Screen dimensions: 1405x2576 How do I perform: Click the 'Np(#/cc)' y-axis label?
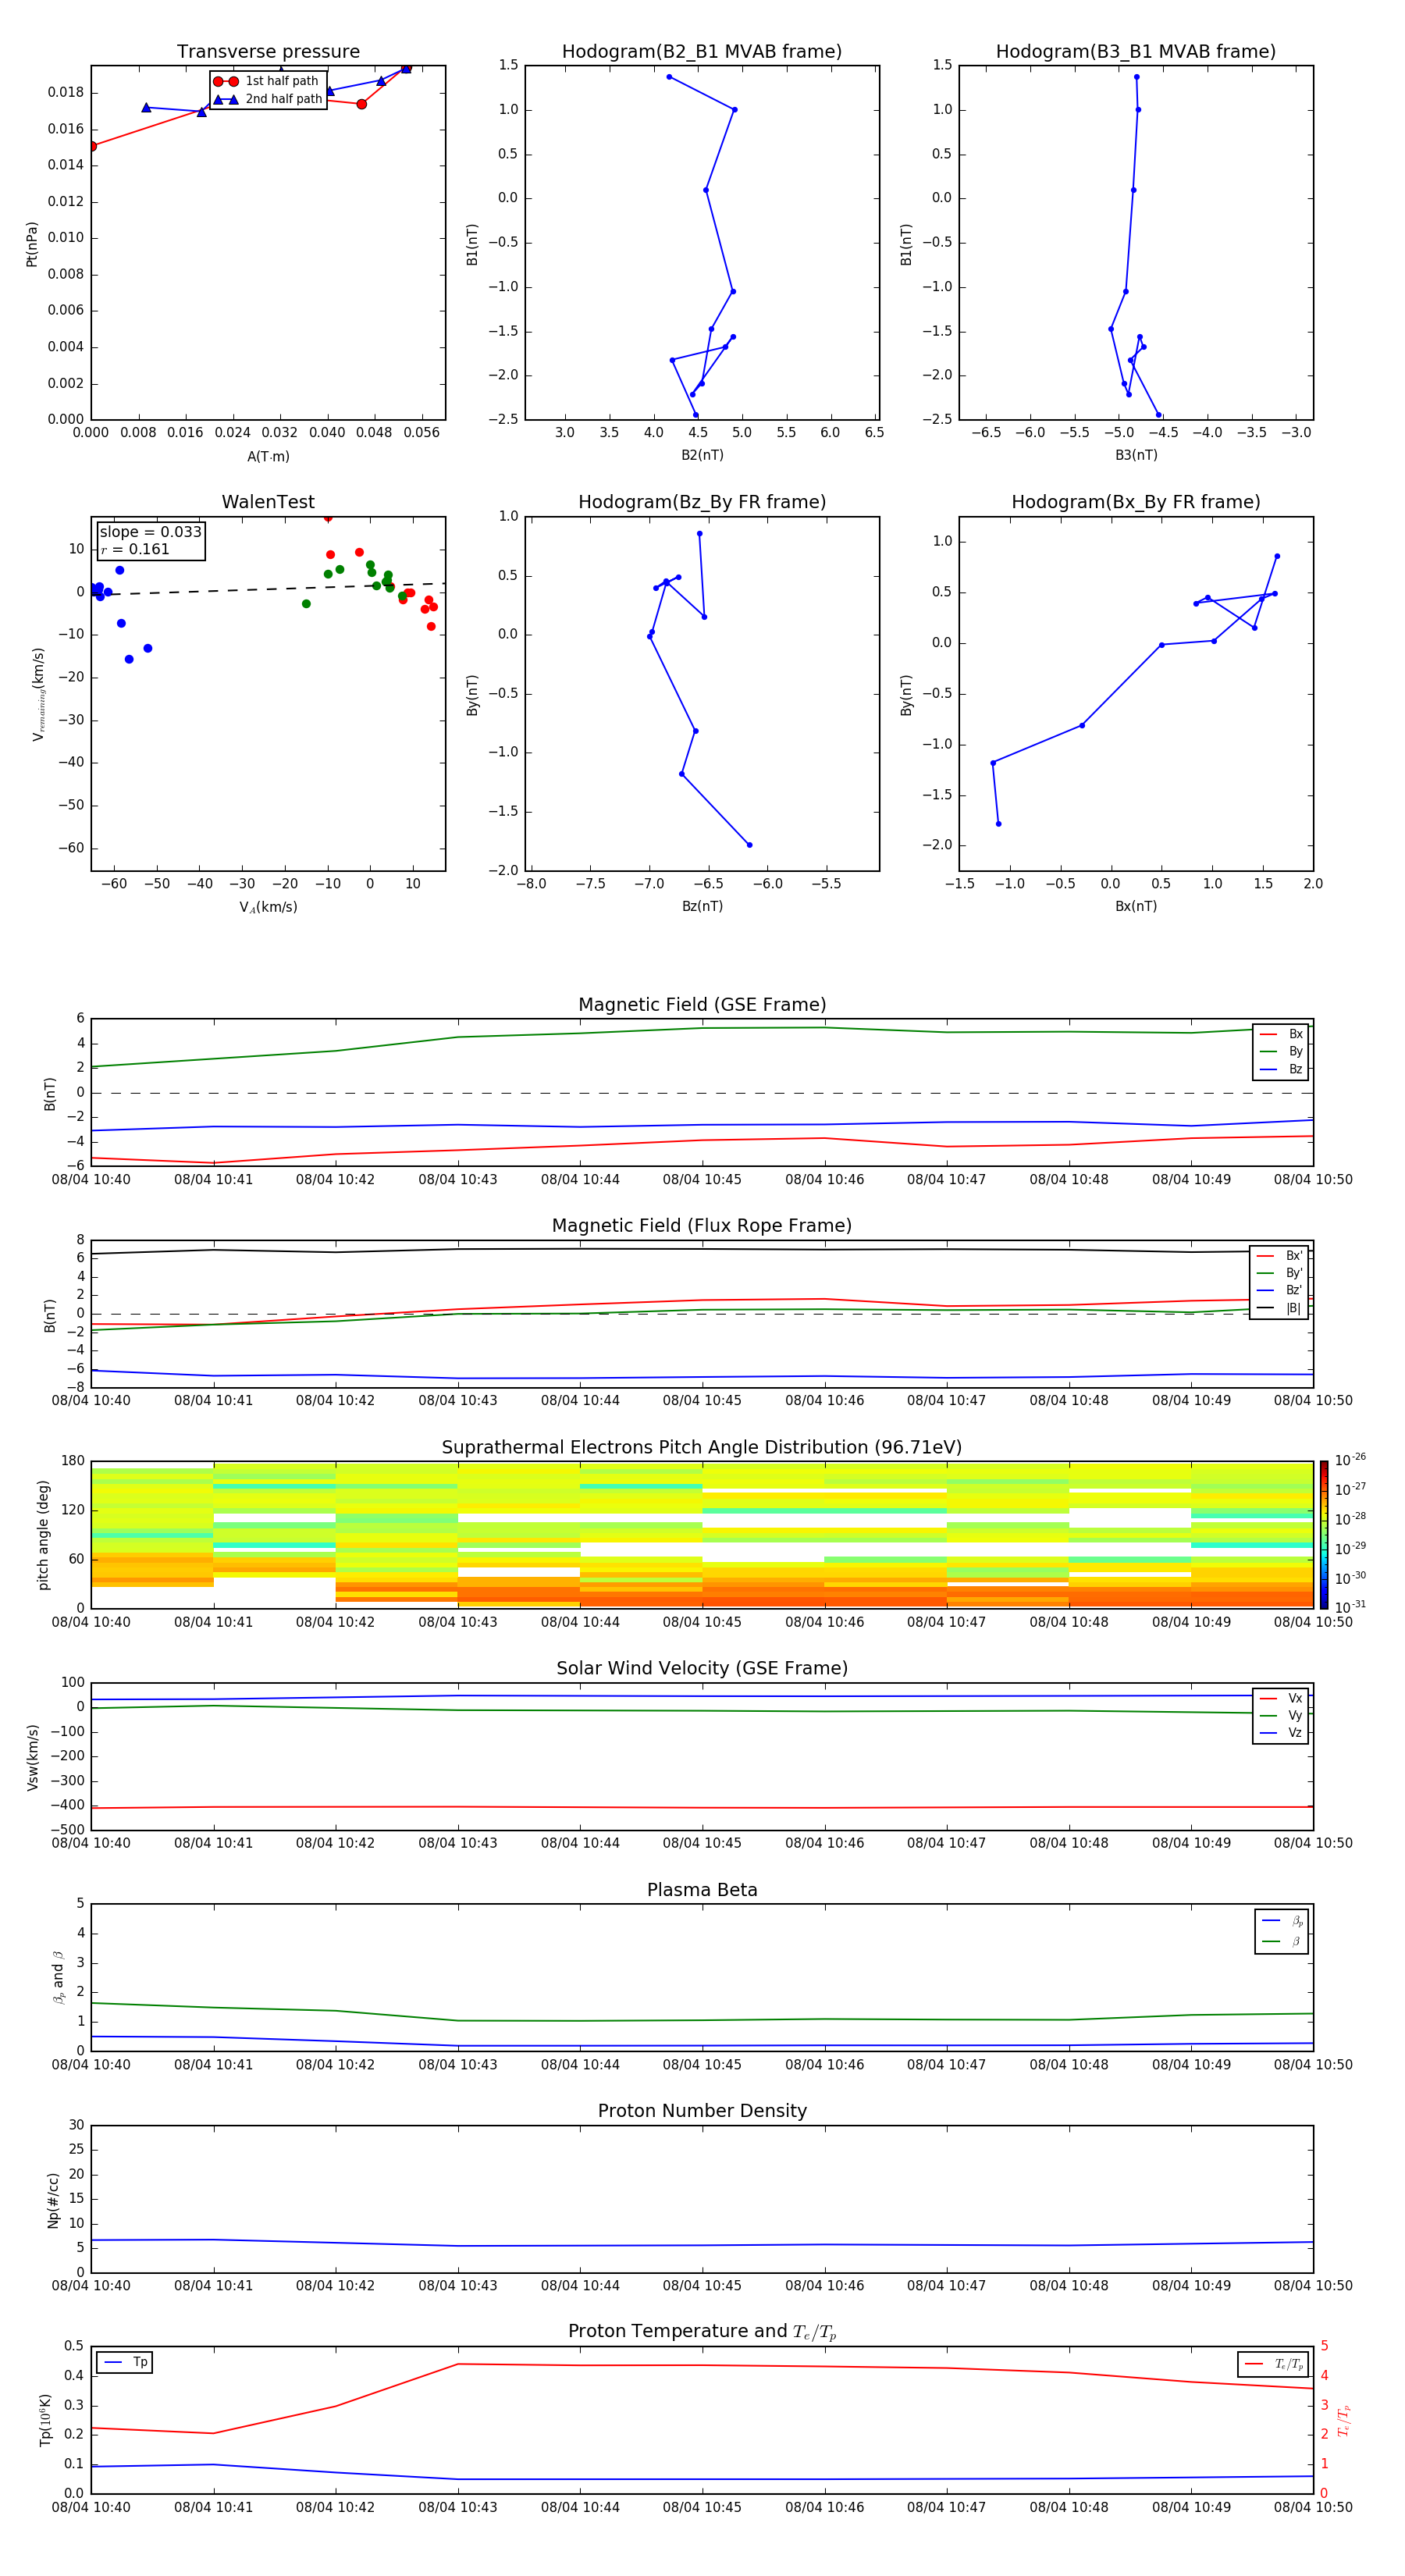point(53,2200)
